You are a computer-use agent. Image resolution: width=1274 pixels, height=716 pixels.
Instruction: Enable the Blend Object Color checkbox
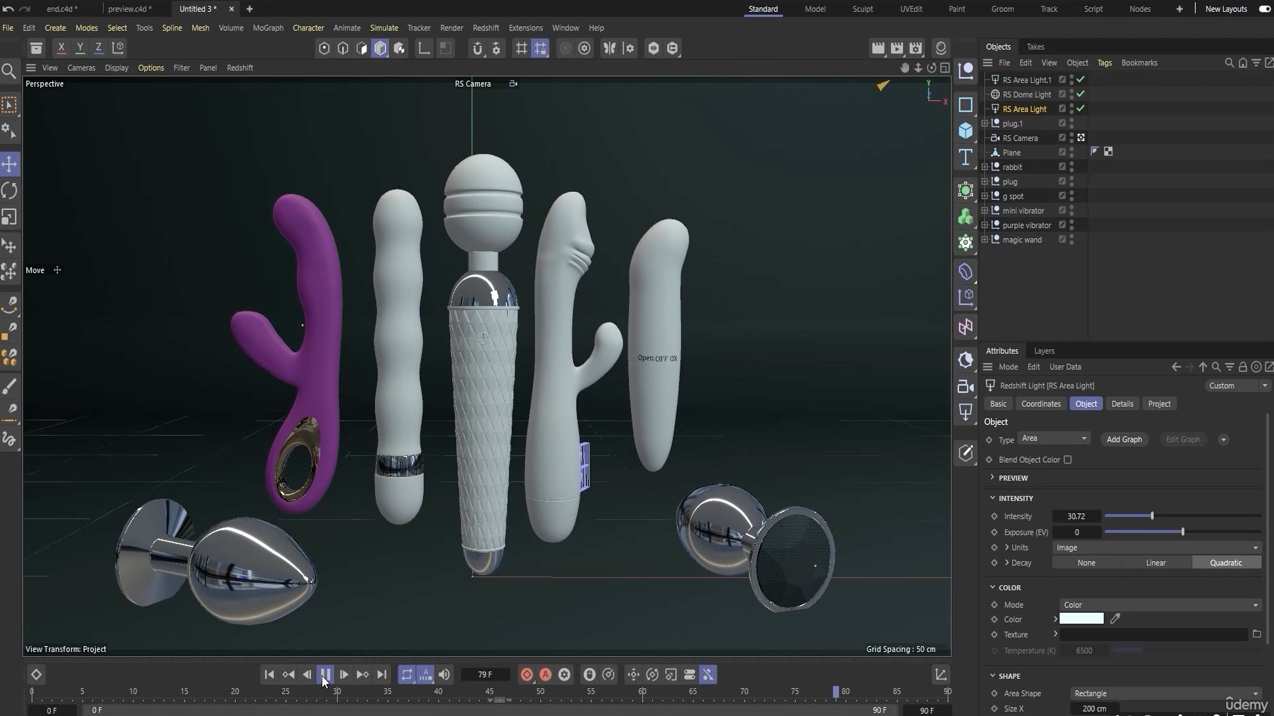point(1068,460)
